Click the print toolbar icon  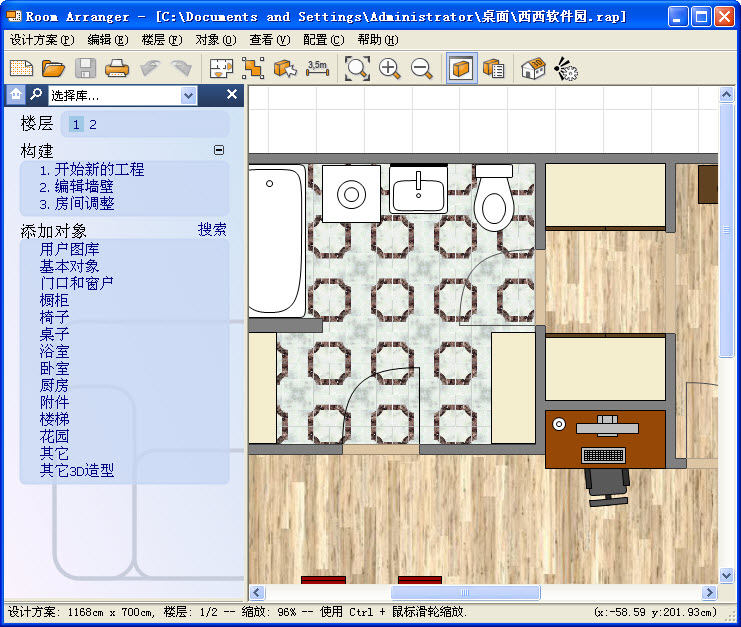[117, 68]
